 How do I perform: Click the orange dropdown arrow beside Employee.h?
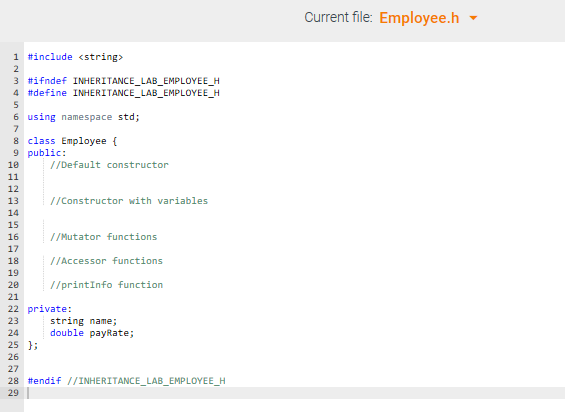(x=473, y=18)
